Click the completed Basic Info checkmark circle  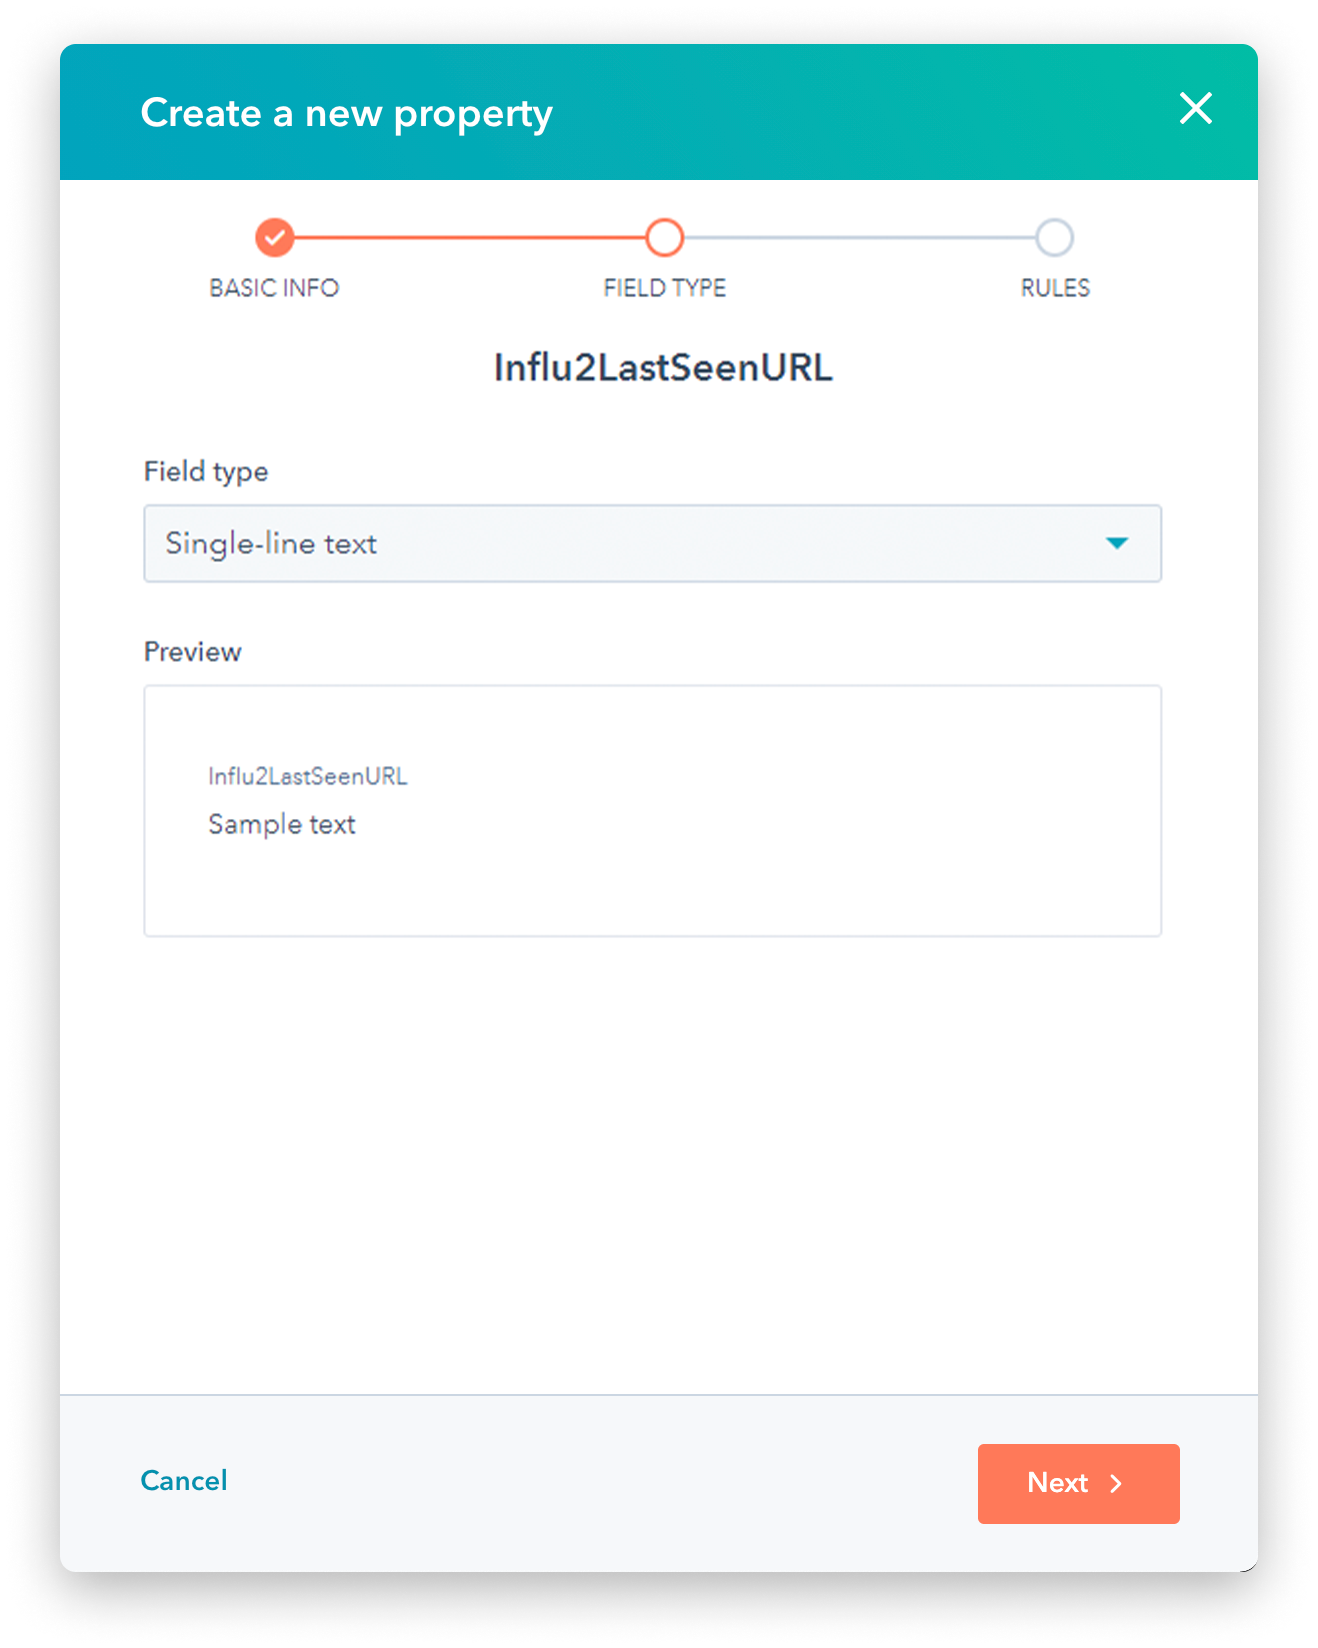click(x=274, y=238)
